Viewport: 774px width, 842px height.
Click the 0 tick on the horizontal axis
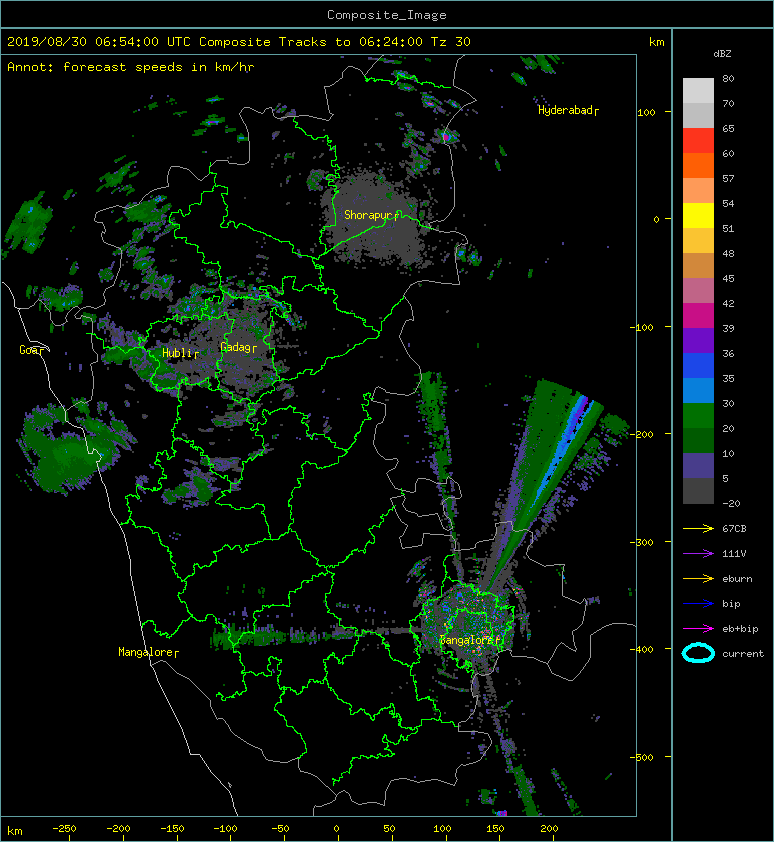point(336,829)
